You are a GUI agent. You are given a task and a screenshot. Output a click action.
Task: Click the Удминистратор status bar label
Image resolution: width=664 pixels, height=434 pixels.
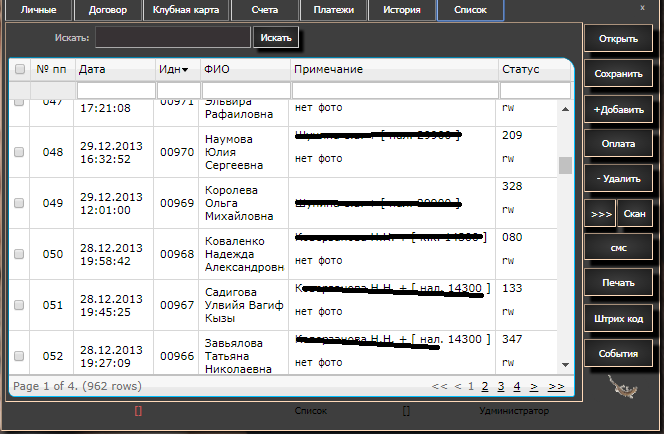point(514,411)
